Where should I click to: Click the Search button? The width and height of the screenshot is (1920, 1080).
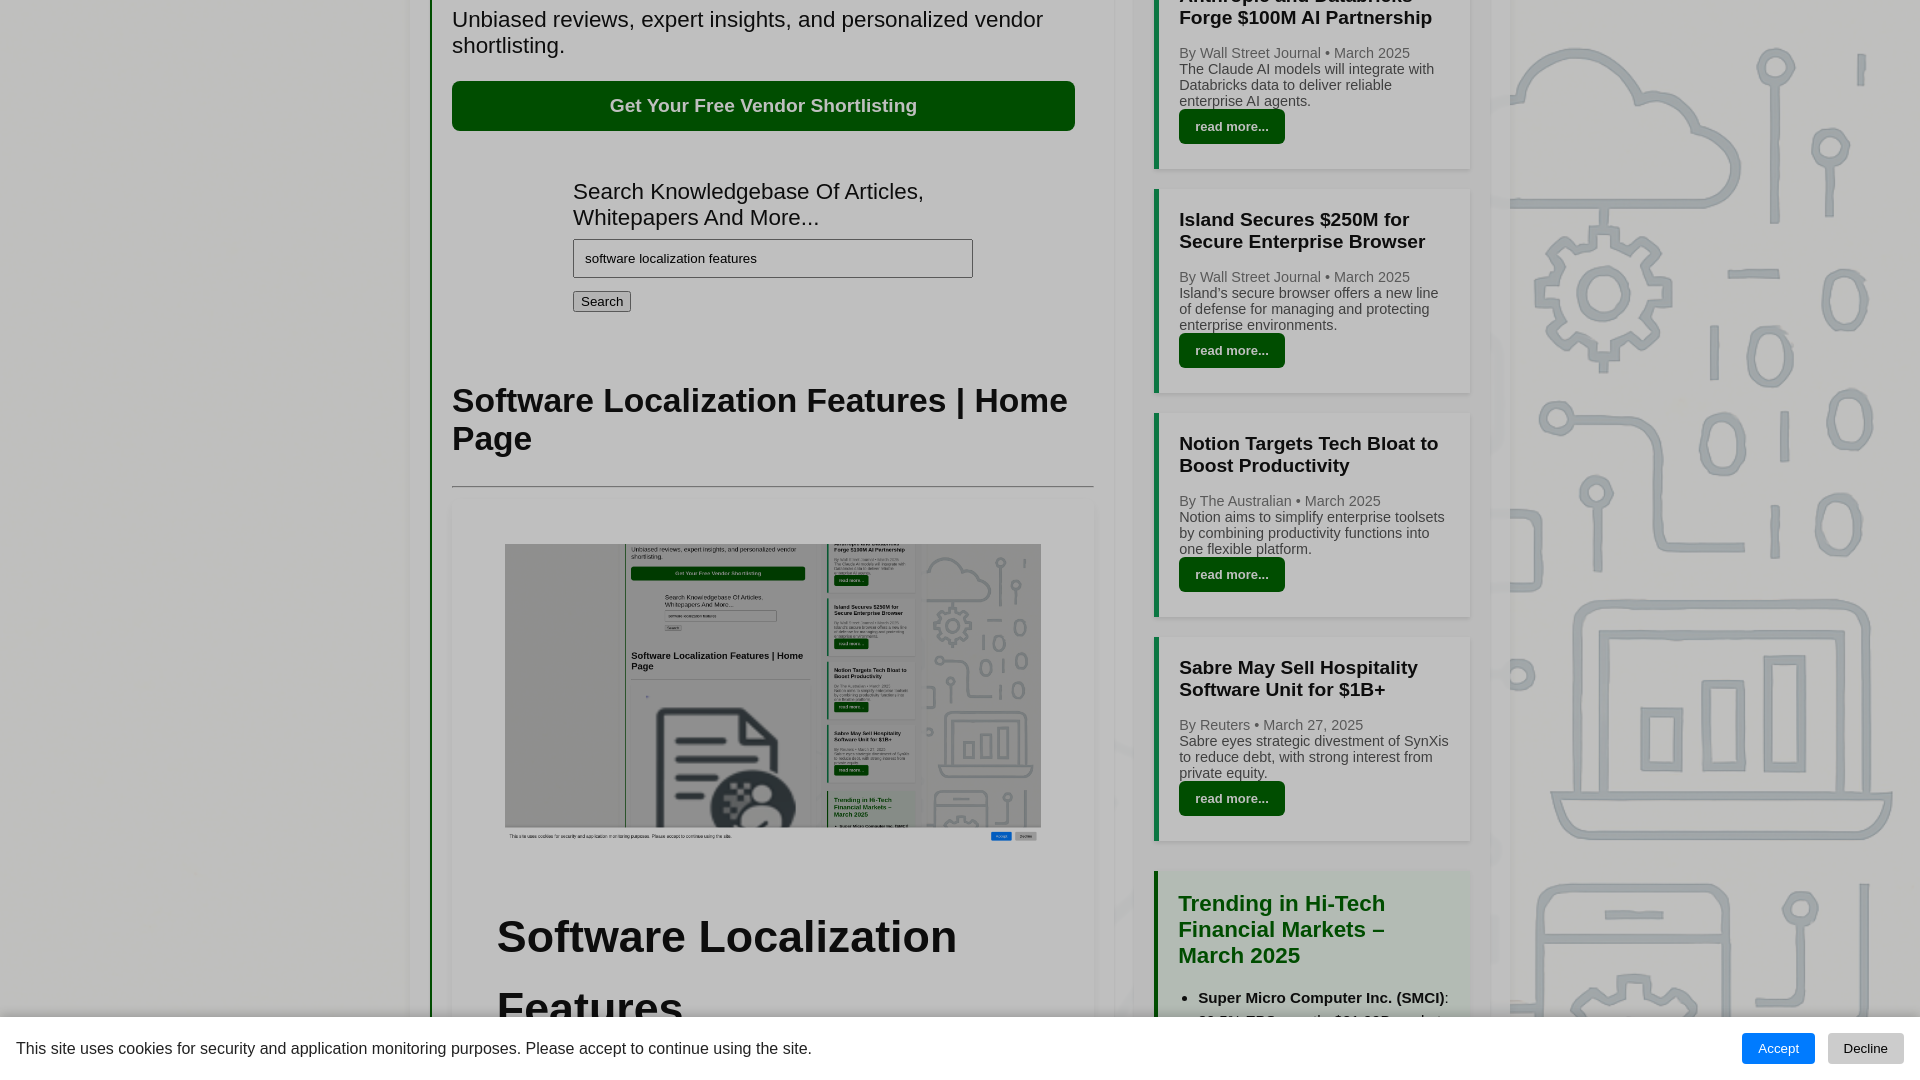(x=602, y=301)
